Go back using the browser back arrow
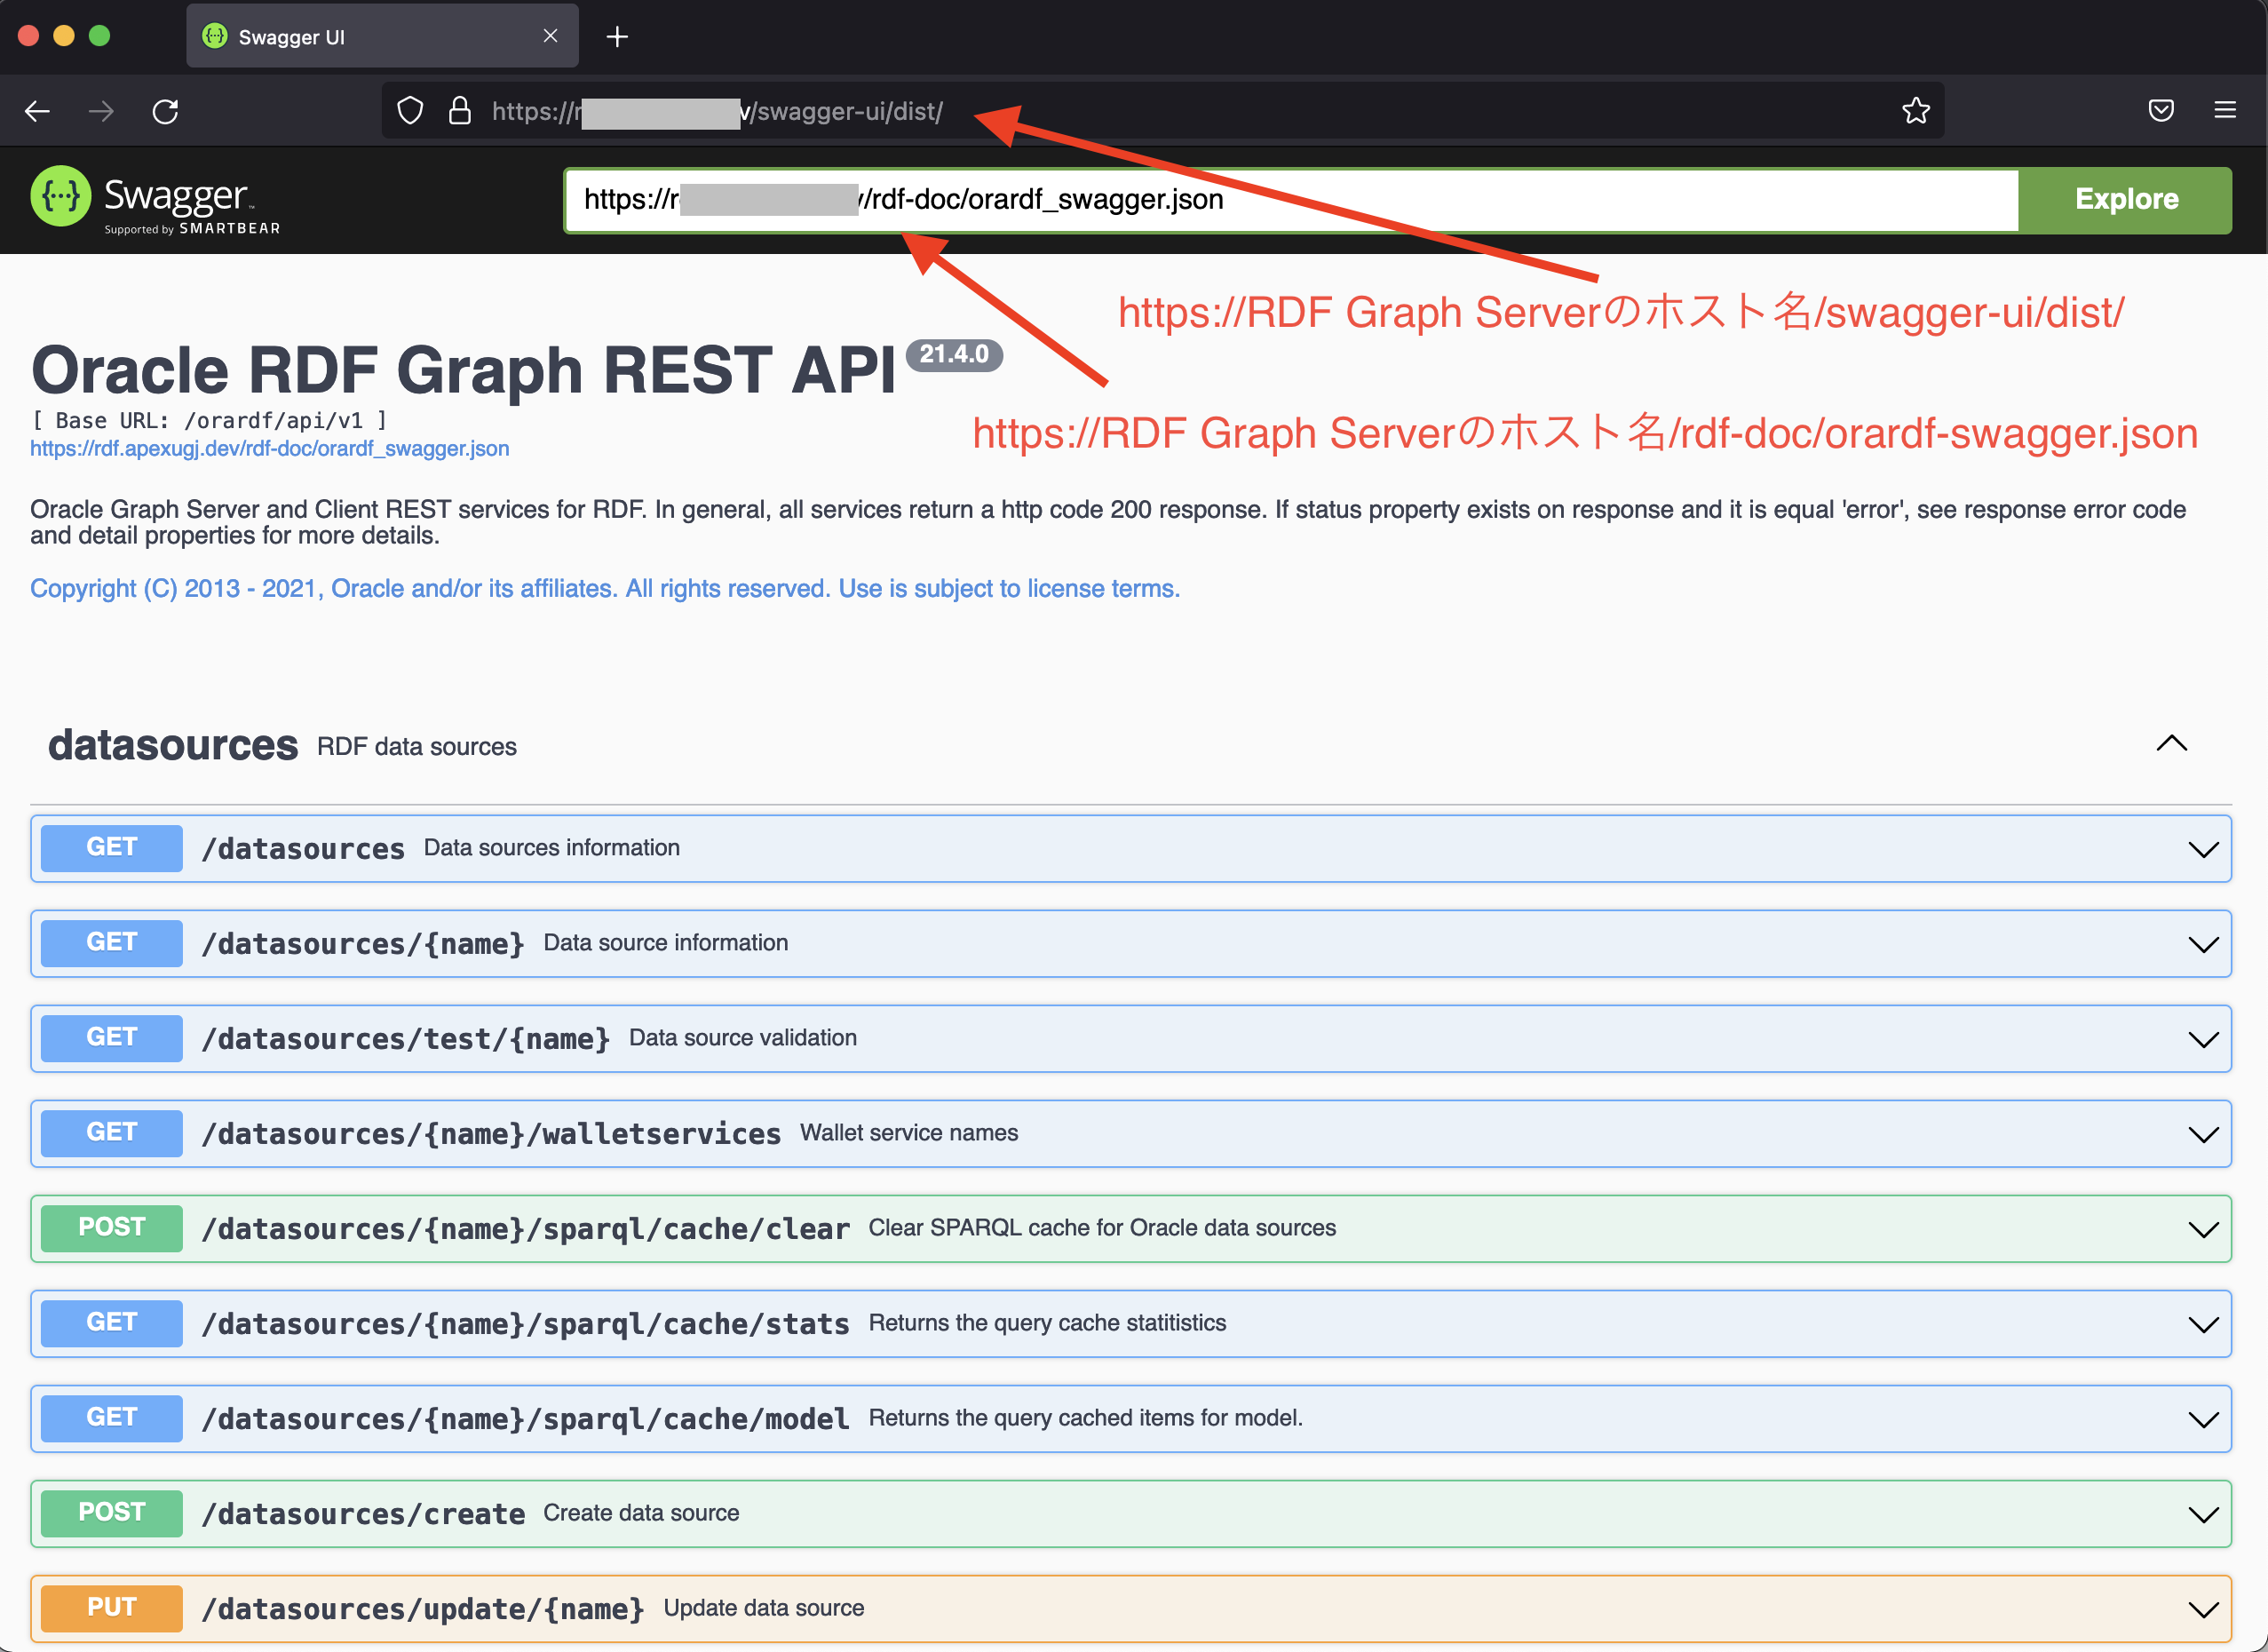Image resolution: width=2268 pixels, height=1652 pixels. (38, 111)
